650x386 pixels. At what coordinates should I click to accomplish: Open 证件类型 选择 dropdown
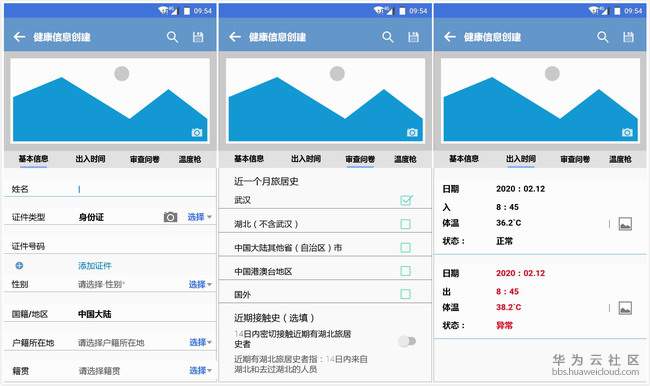pyautogui.click(x=200, y=217)
